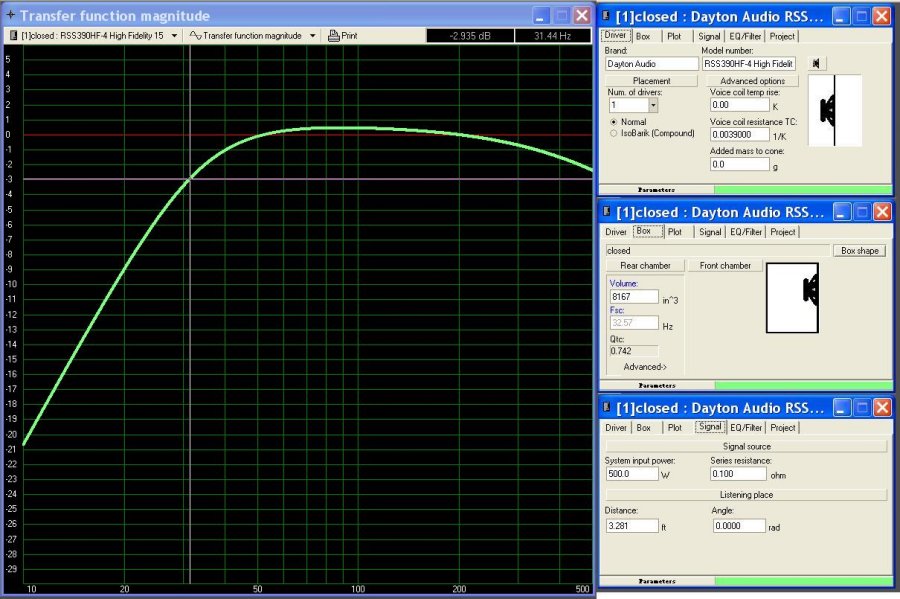Image resolution: width=900 pixels, height=599 pixels.
Task: Click the Brand input field
Action: pyautogui.click(x=651, y=64)
